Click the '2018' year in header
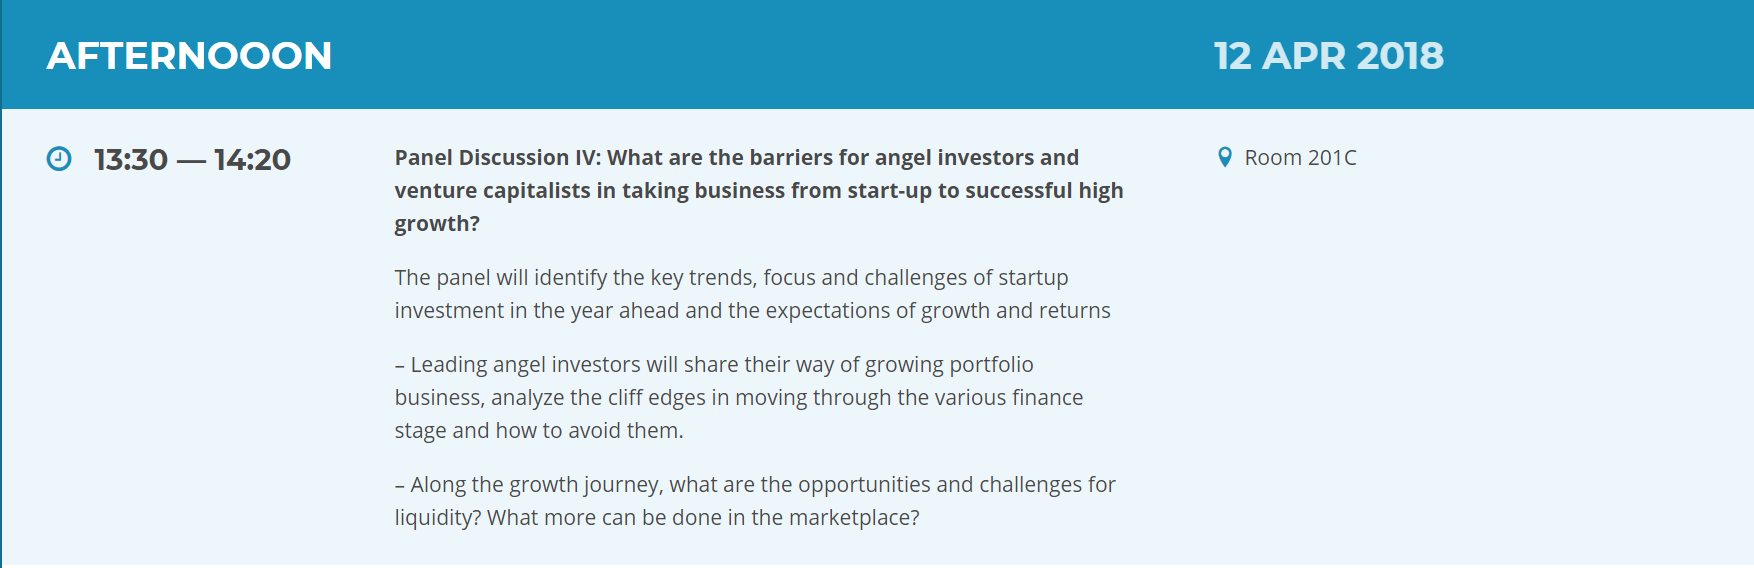The image size is (1754, 568). 1399,56
